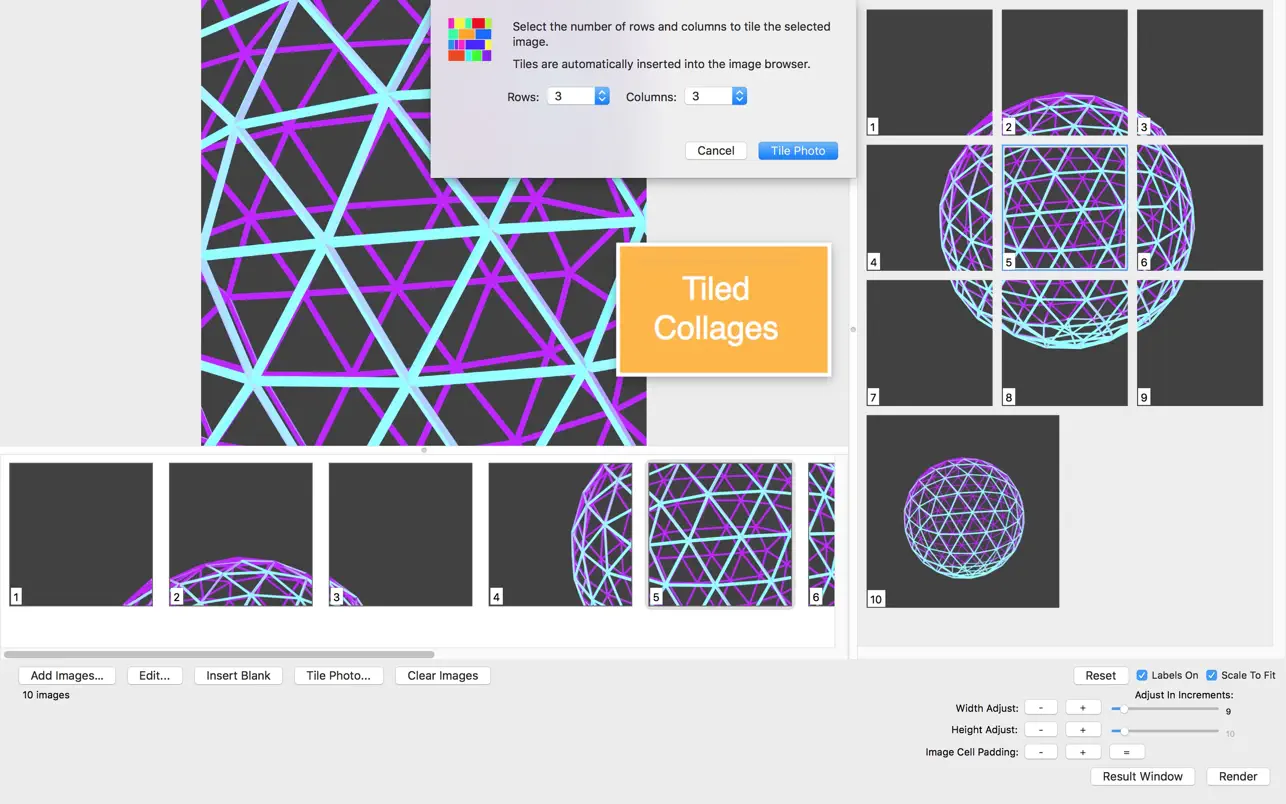Click the Width Adjust plus button
The height and width of the screenshot is (804, 1286).
pyautogui.click(x=1082, y=708)
